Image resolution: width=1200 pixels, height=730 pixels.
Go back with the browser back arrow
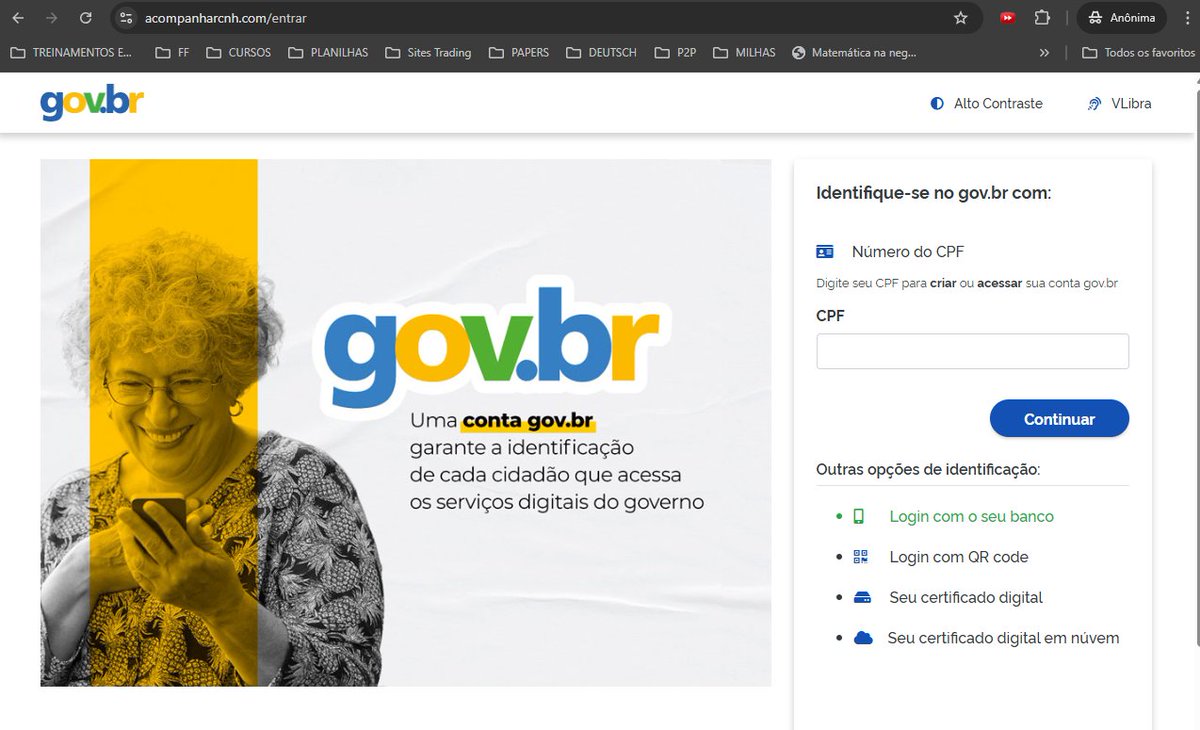pos(18,18)
